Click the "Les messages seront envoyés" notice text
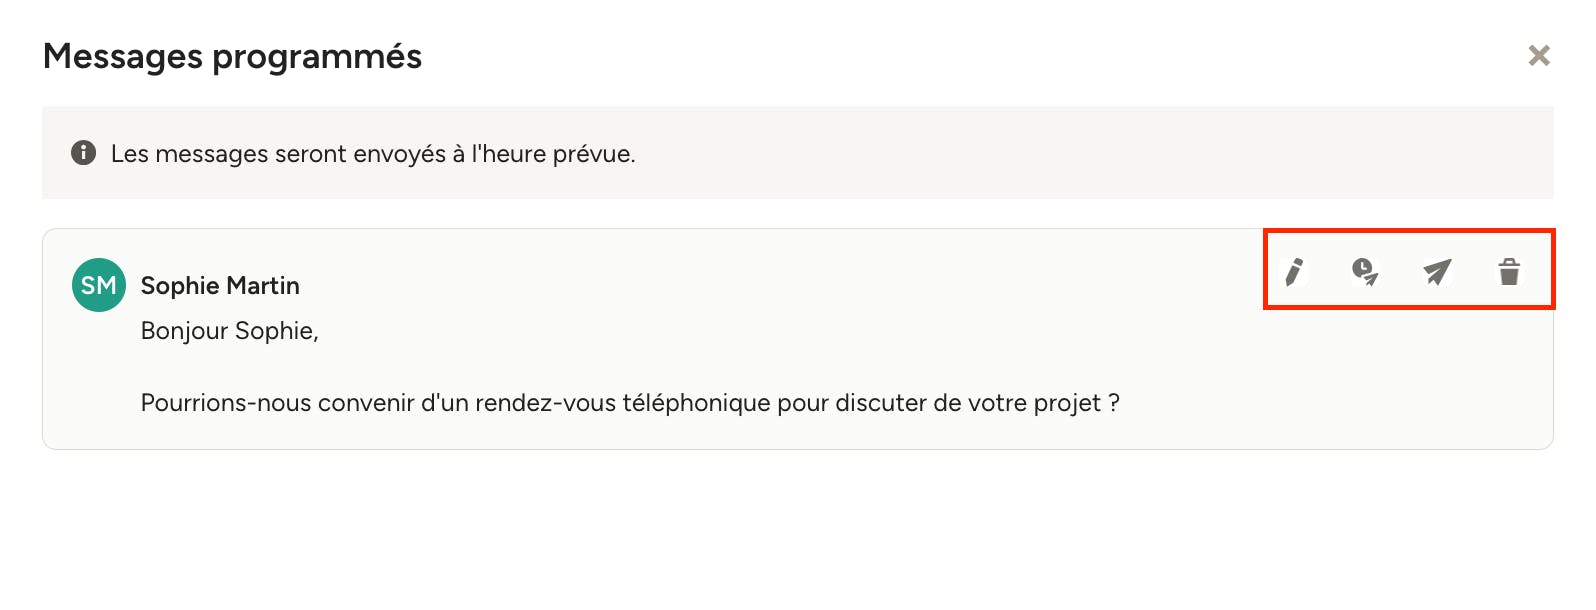 [x=373, y=154]
